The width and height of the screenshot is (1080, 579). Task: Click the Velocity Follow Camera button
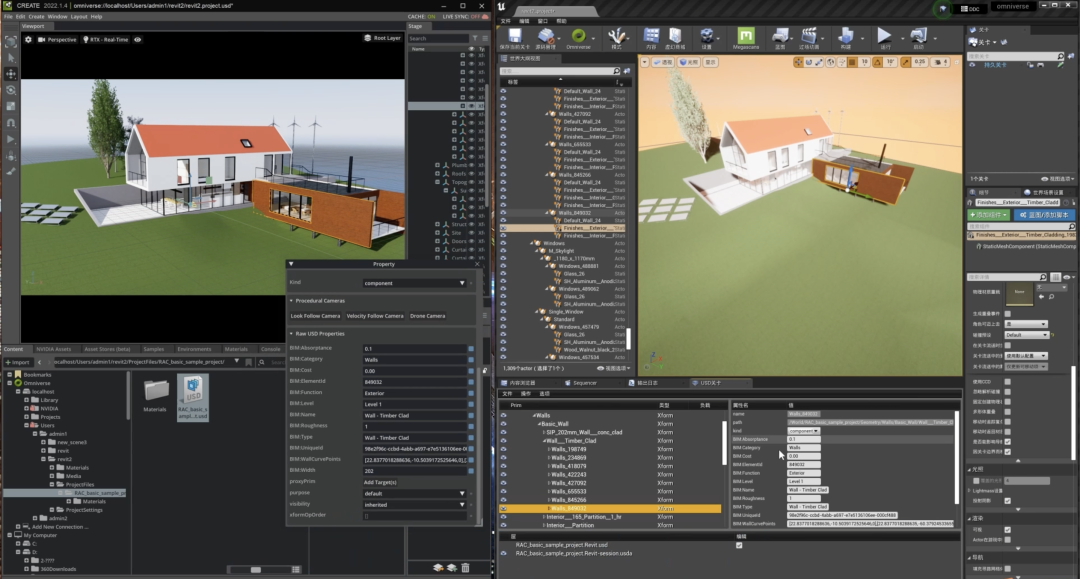(x=375, y=316)
